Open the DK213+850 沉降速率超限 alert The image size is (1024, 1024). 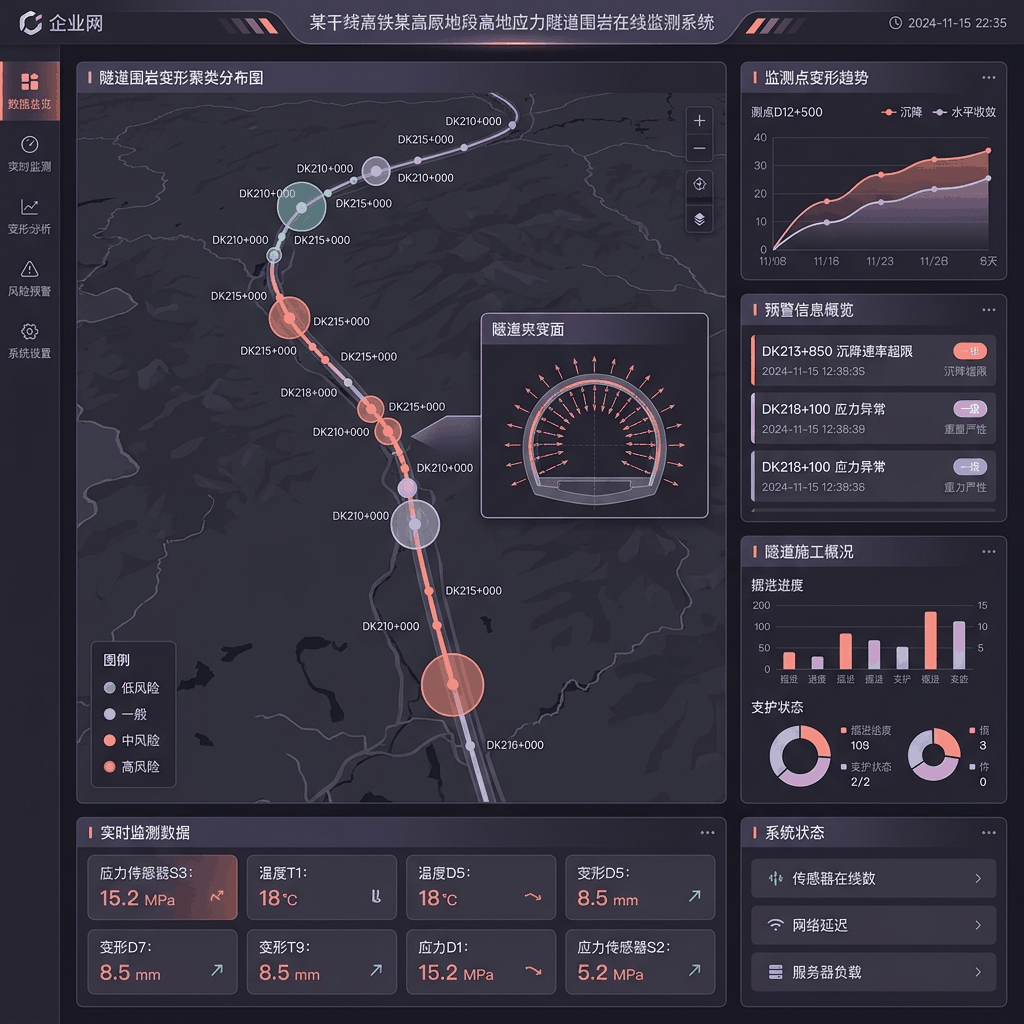click(873, 360)
